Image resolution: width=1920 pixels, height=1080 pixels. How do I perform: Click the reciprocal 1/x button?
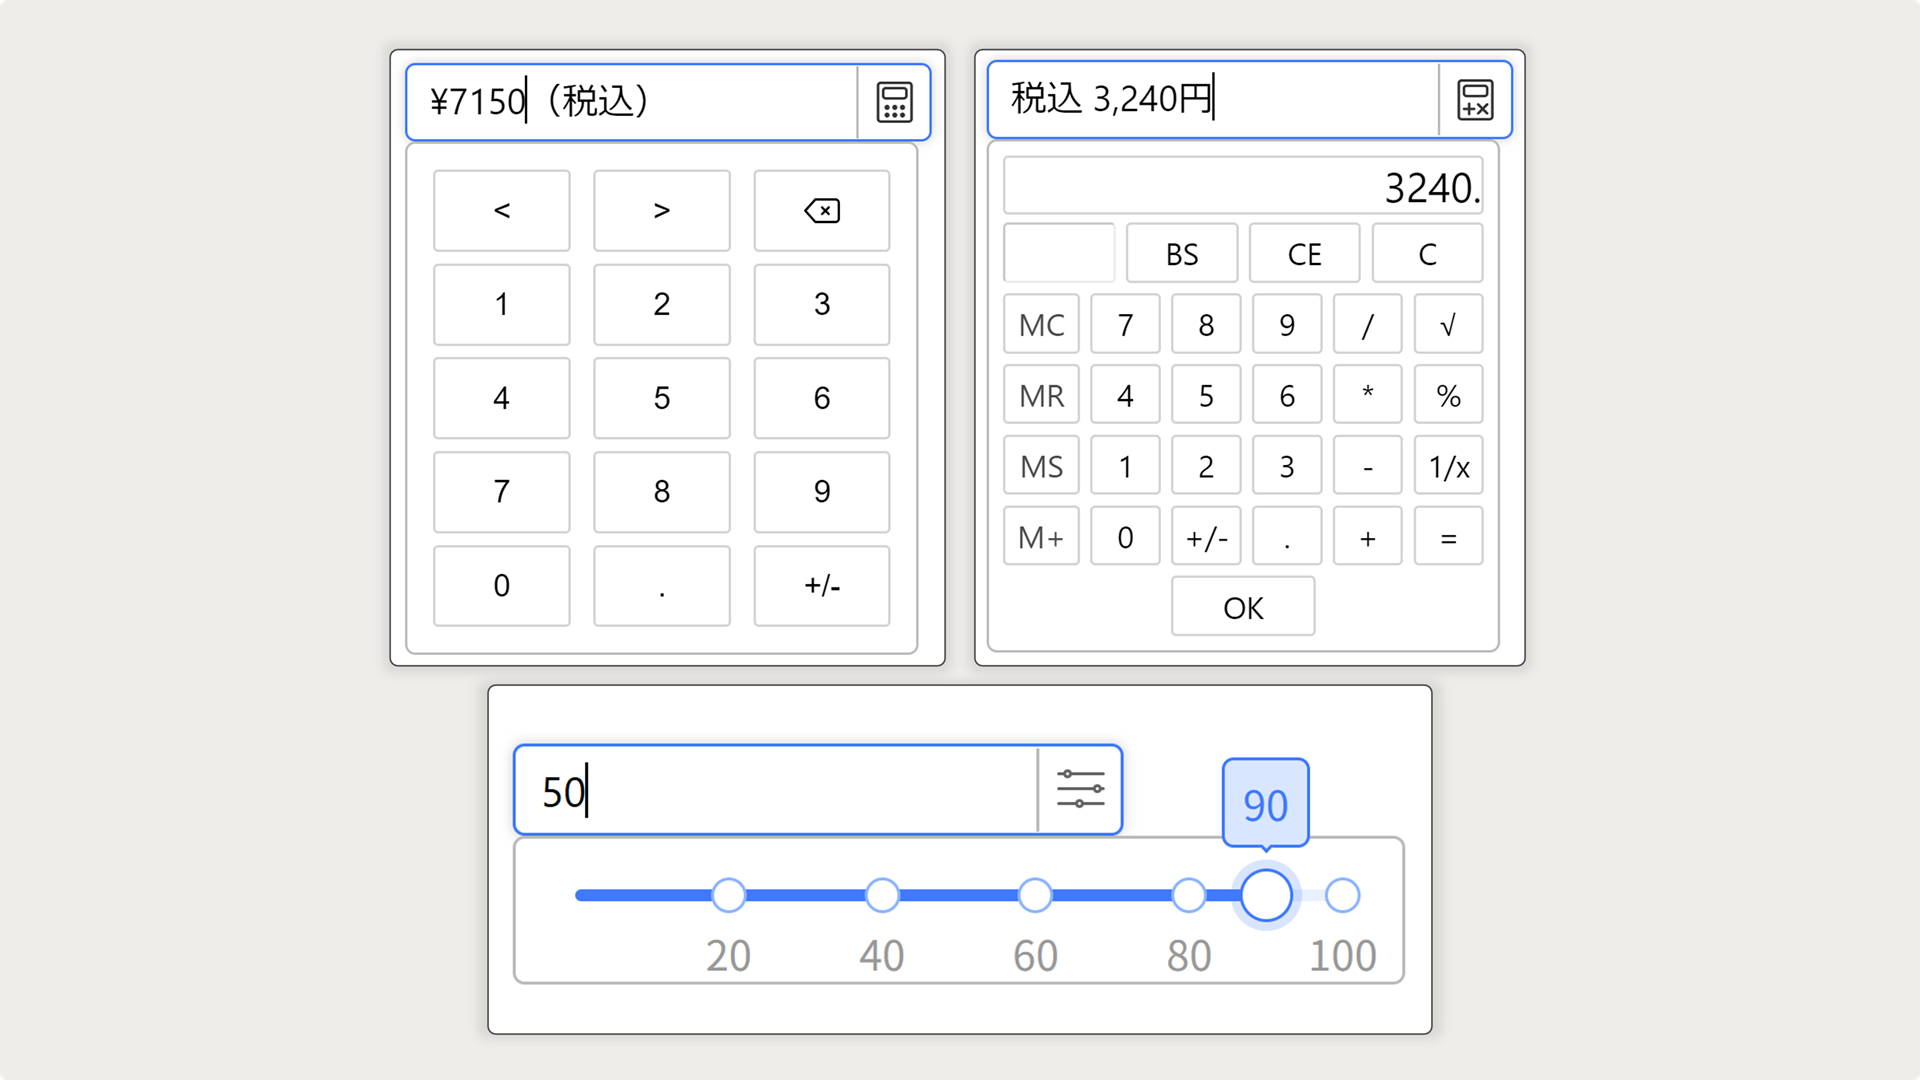pos(1448,465)
